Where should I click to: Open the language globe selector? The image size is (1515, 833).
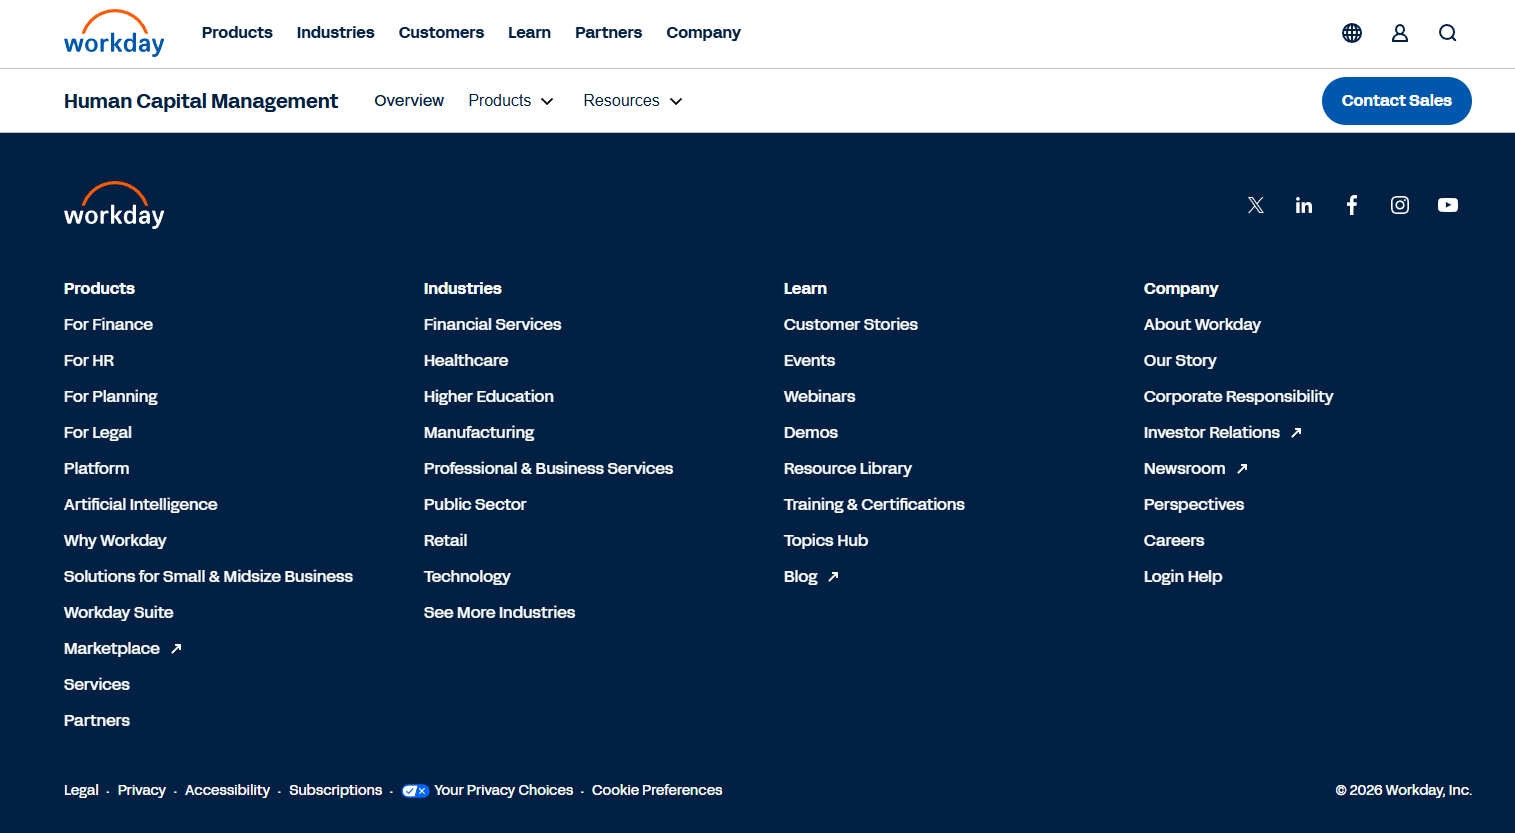coord(1351,32)
